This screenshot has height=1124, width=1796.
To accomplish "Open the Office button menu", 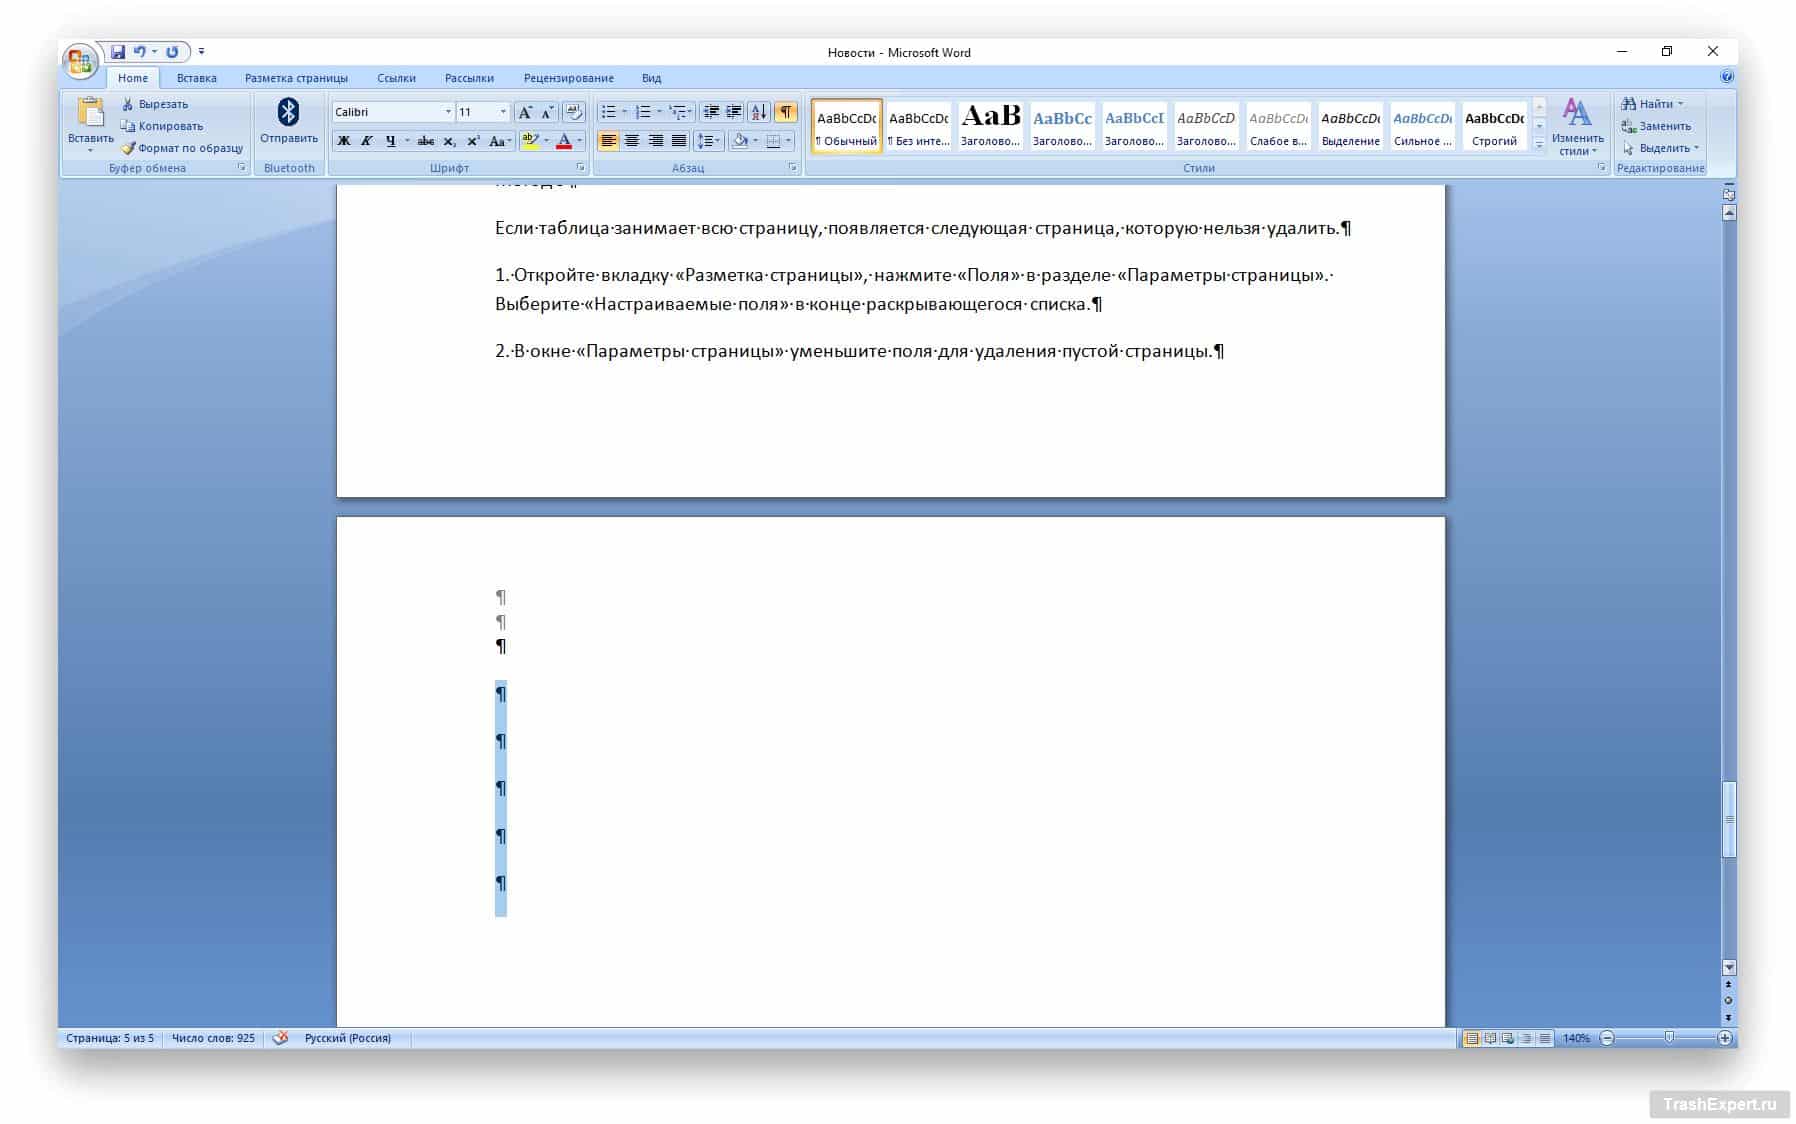I will [x=80, y=62].
